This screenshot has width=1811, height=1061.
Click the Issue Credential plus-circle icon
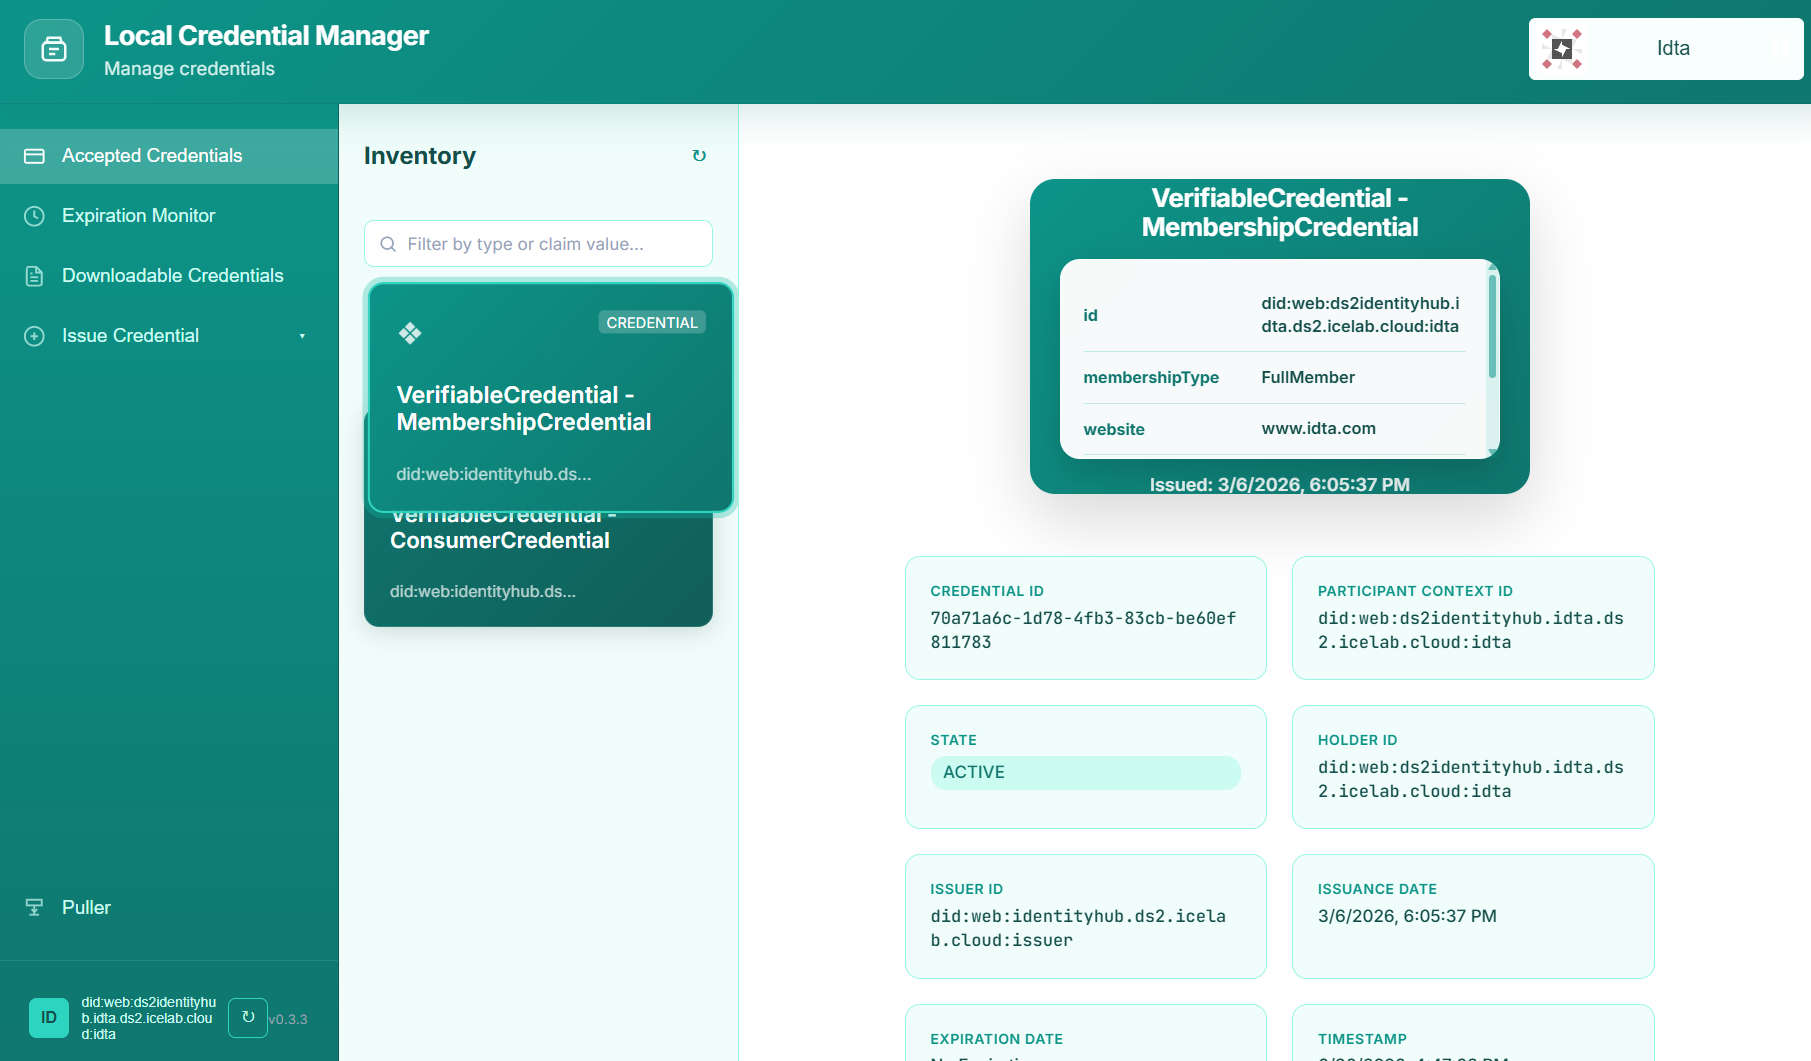[x=34, y=336]
